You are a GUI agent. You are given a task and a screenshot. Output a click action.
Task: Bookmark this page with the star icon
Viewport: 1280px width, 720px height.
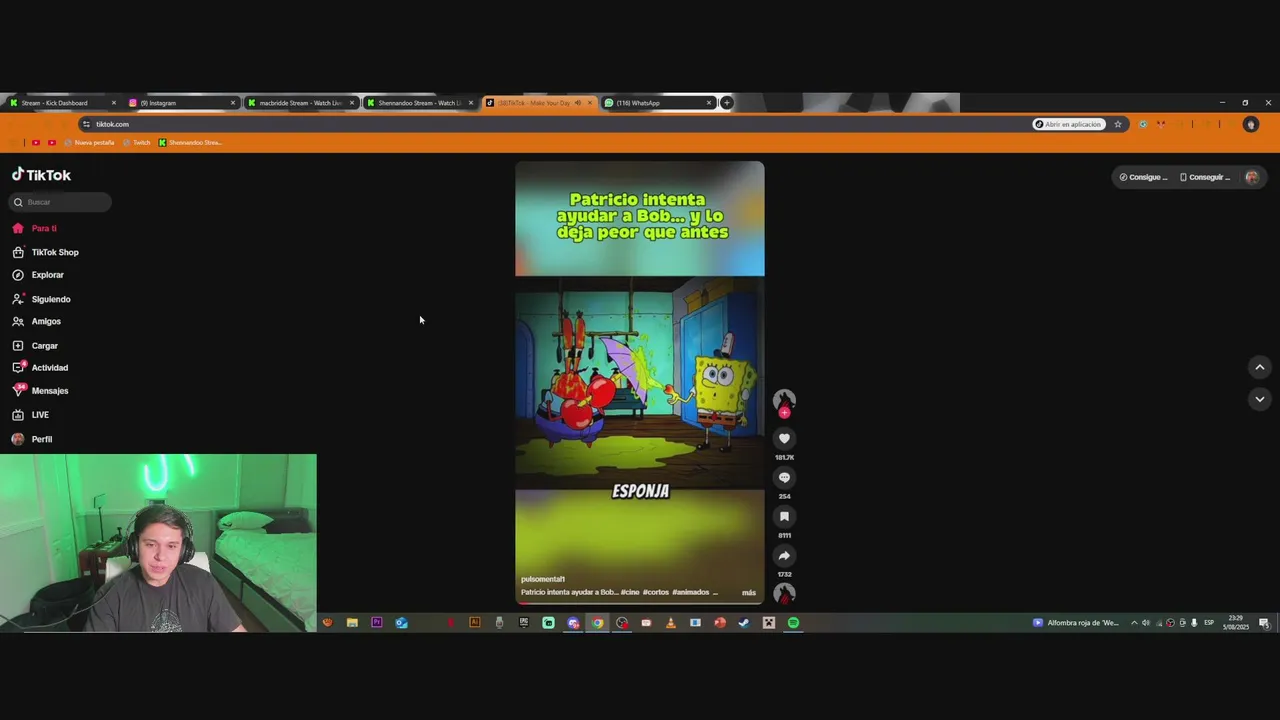[1118, 124]
